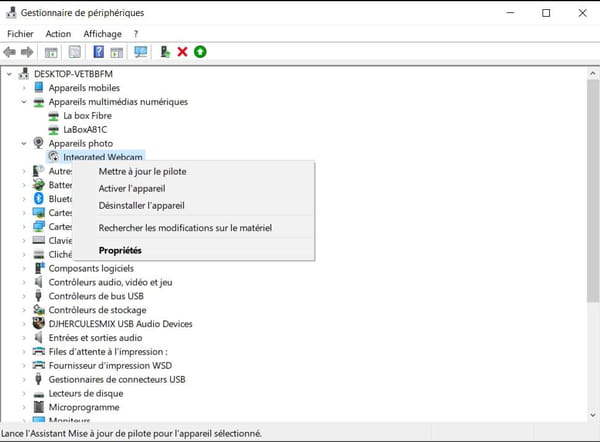Select the LaBoxA81C device
600x442 pixels.
(x=85, y=130)
